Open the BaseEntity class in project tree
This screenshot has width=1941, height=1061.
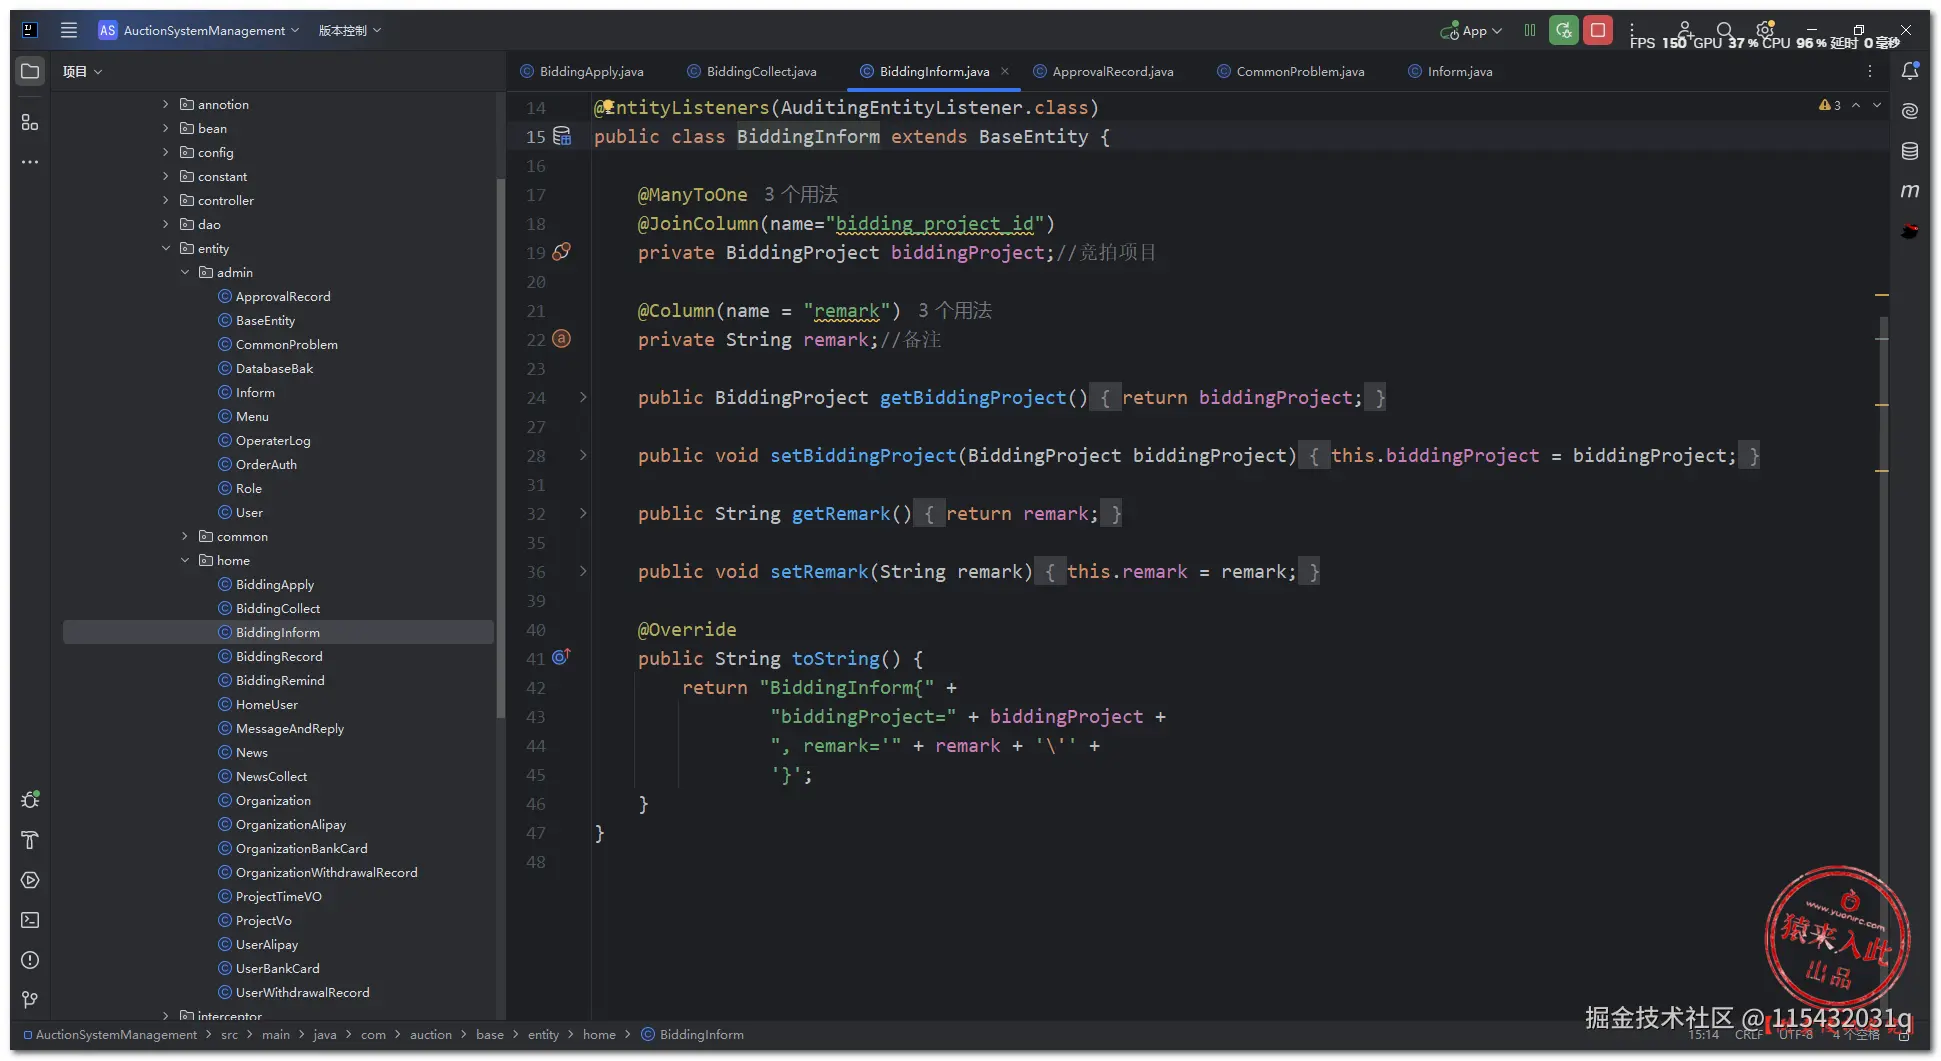pos(265,320)
